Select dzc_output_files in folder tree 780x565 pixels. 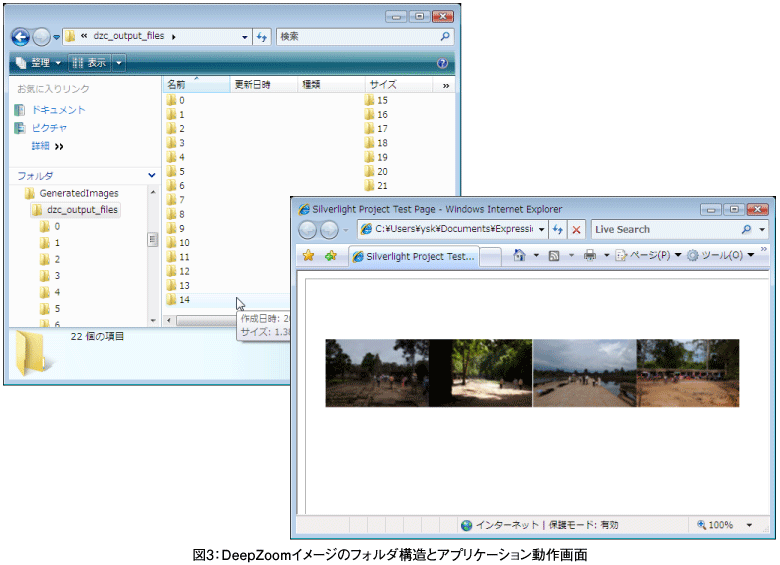[x=76, y=210]
